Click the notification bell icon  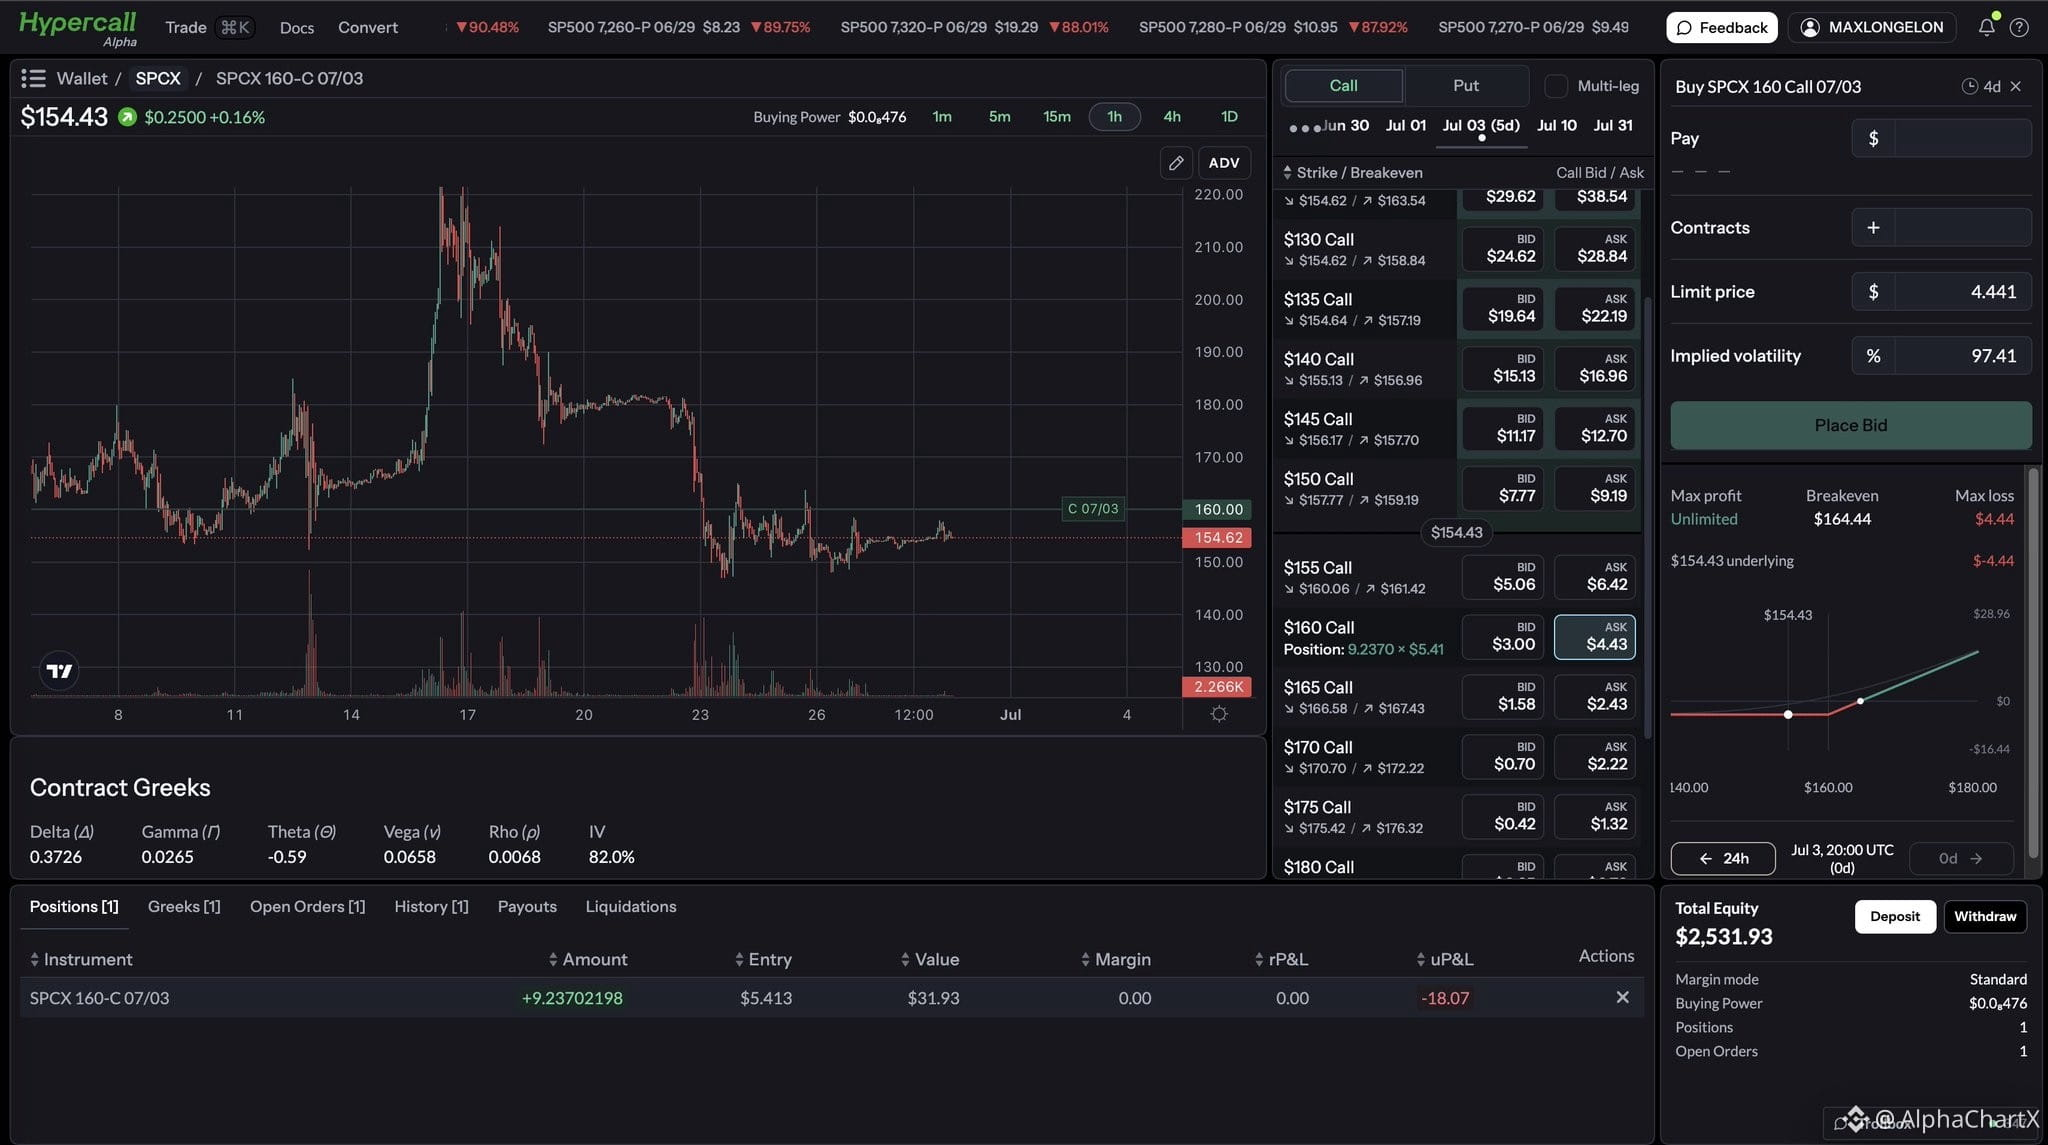click(1986, 27)
